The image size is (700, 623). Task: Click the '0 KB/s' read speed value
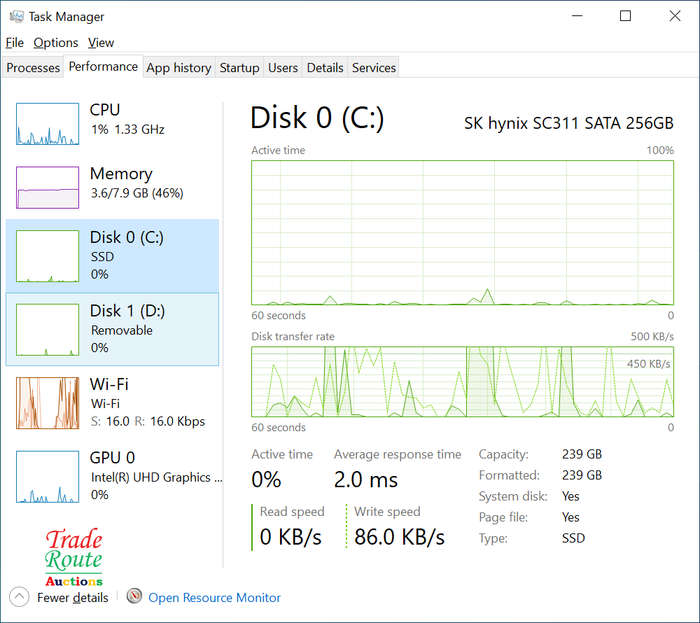291,536
